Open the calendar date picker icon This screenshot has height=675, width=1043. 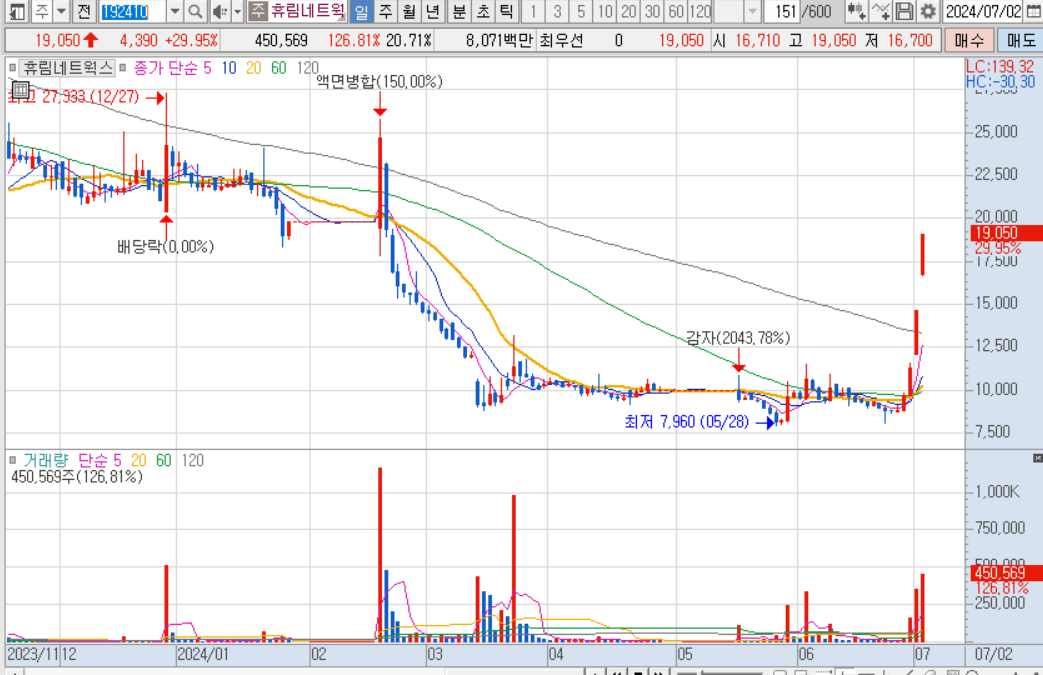tap(1034, 11)
